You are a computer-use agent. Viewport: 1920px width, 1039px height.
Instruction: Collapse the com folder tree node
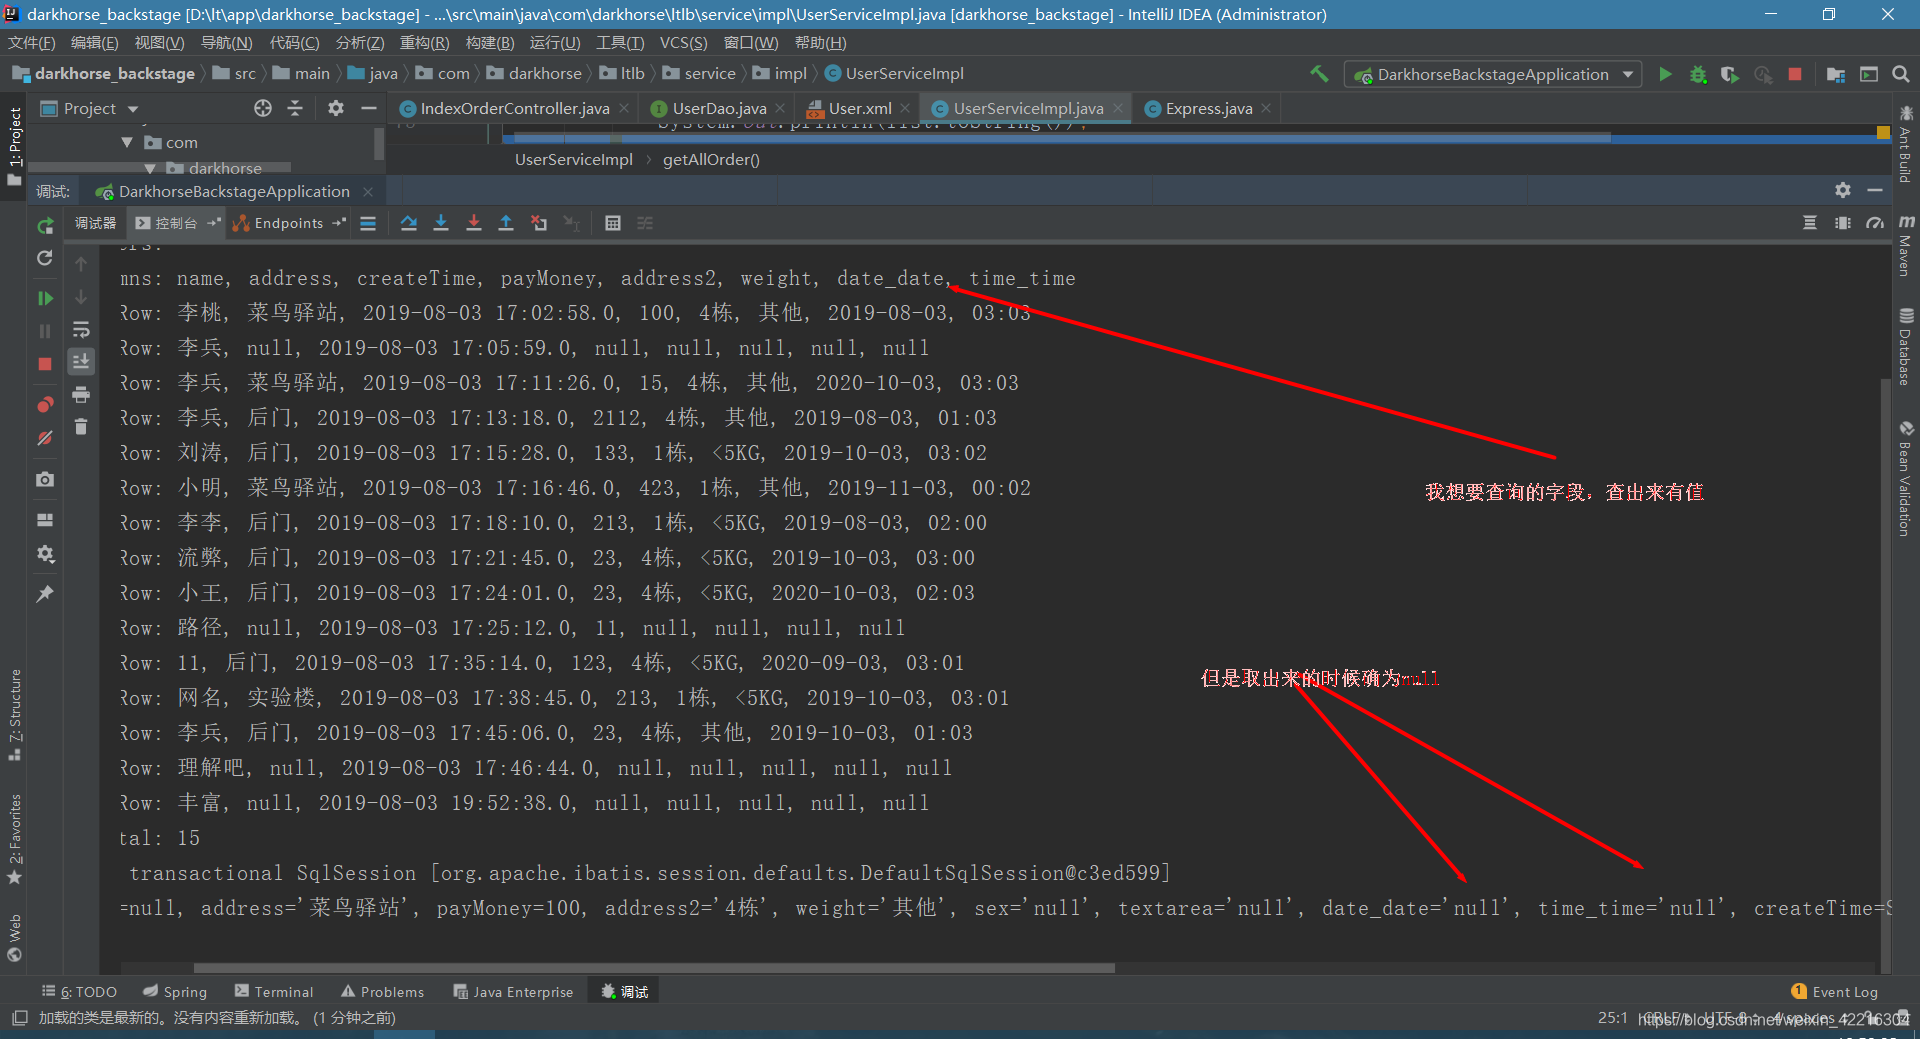tap(127, 142)
